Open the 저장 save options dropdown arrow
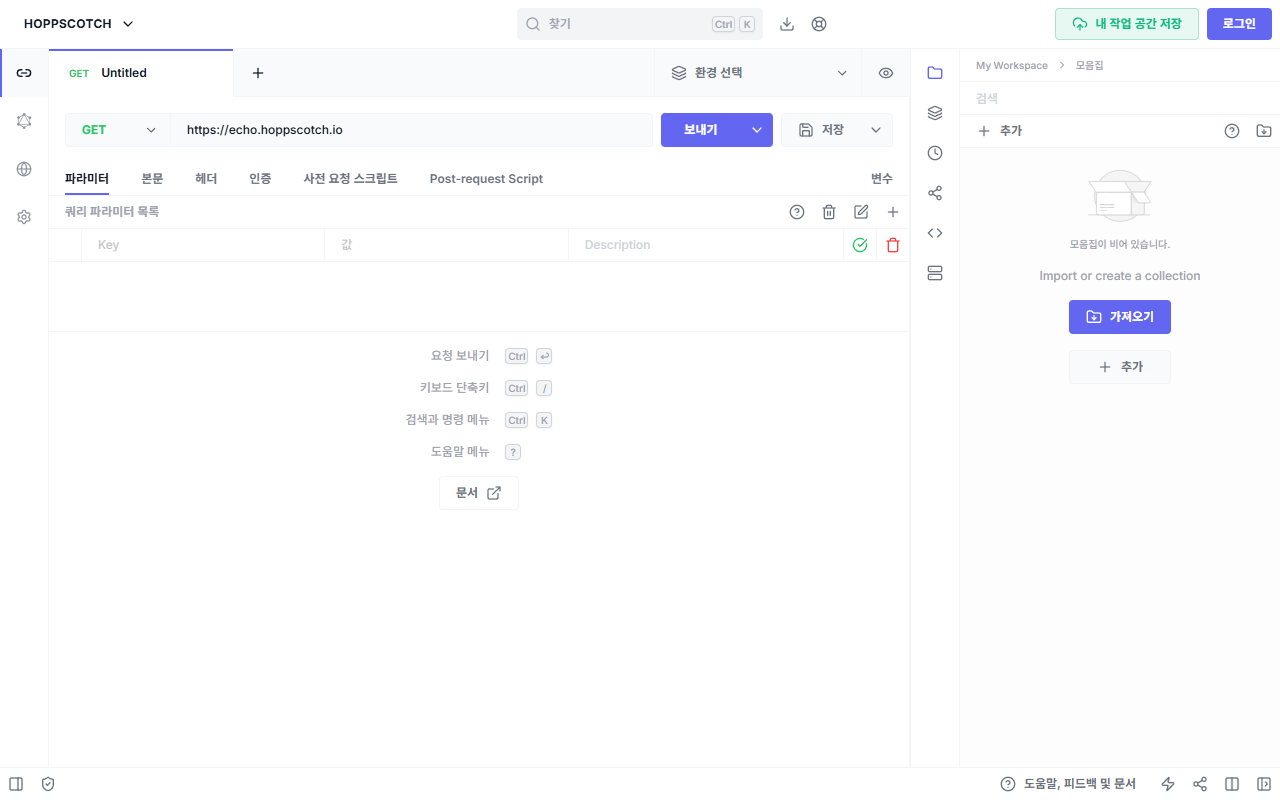 876,129
